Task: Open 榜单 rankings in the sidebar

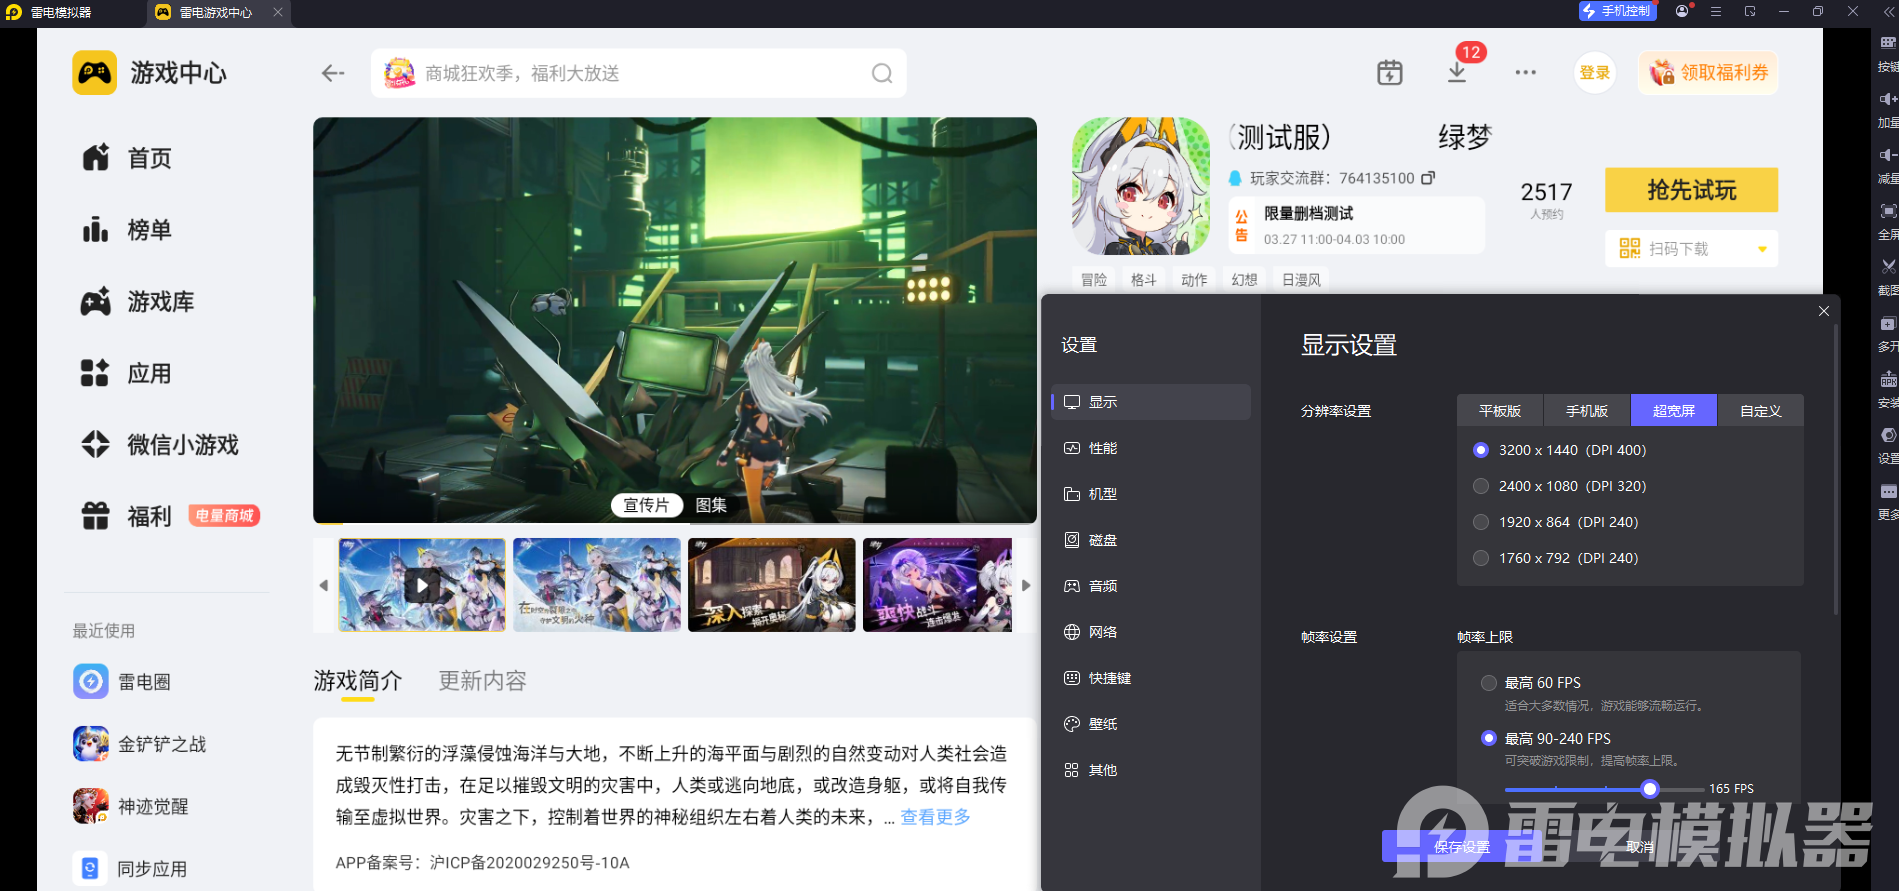Action: pos(127,230)
